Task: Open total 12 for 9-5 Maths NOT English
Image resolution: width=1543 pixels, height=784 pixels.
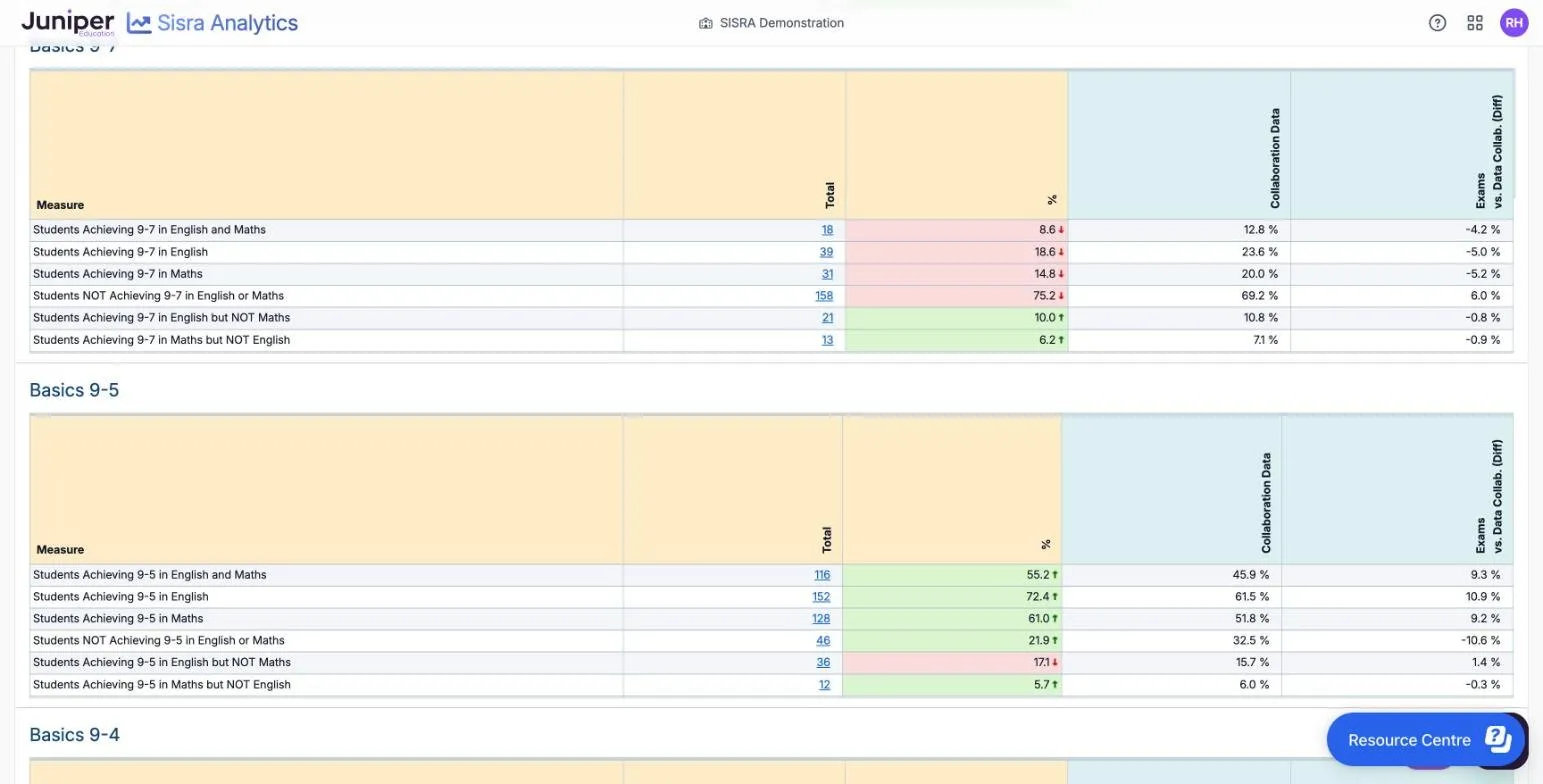Action: pyautogui.click(x=824, y=685)
